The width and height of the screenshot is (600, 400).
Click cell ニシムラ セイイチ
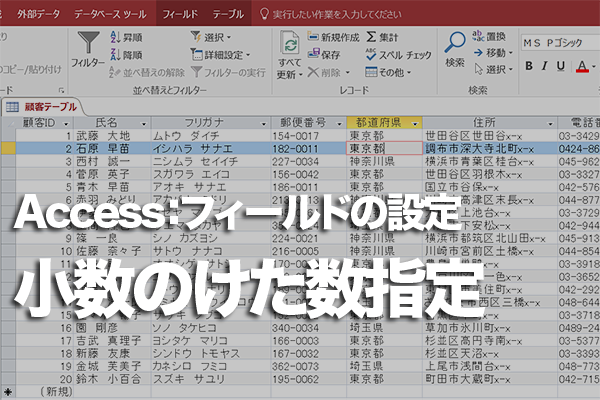click(211, 162)
